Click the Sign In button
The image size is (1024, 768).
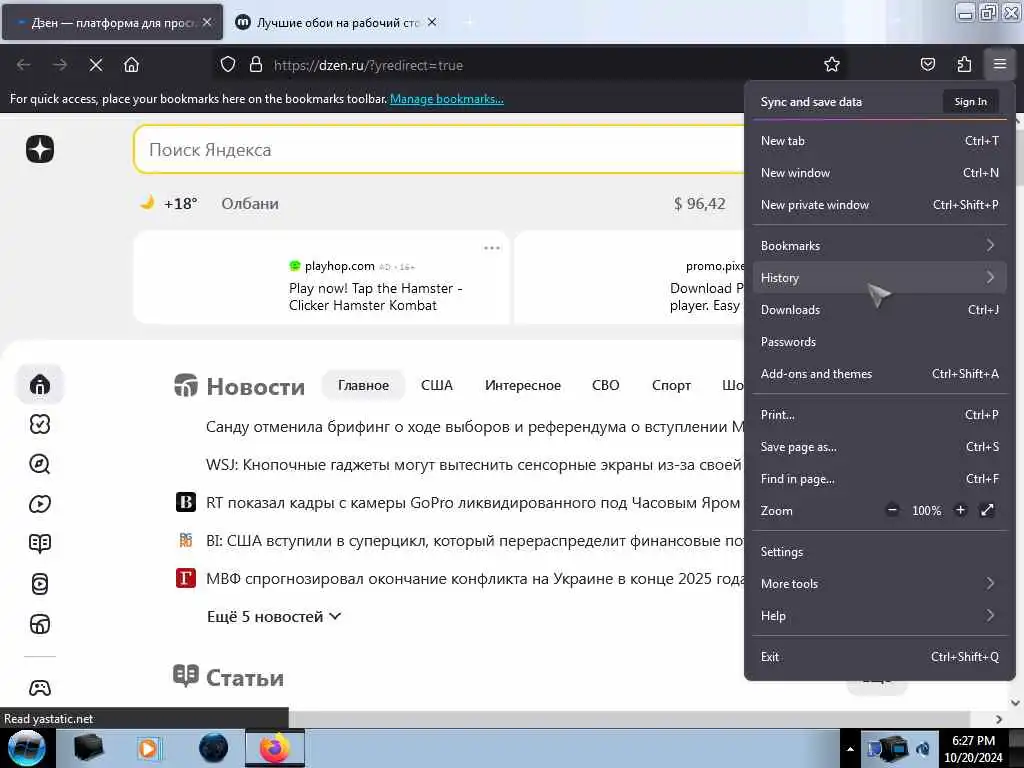pyautogui.click(x=970, y=101)
